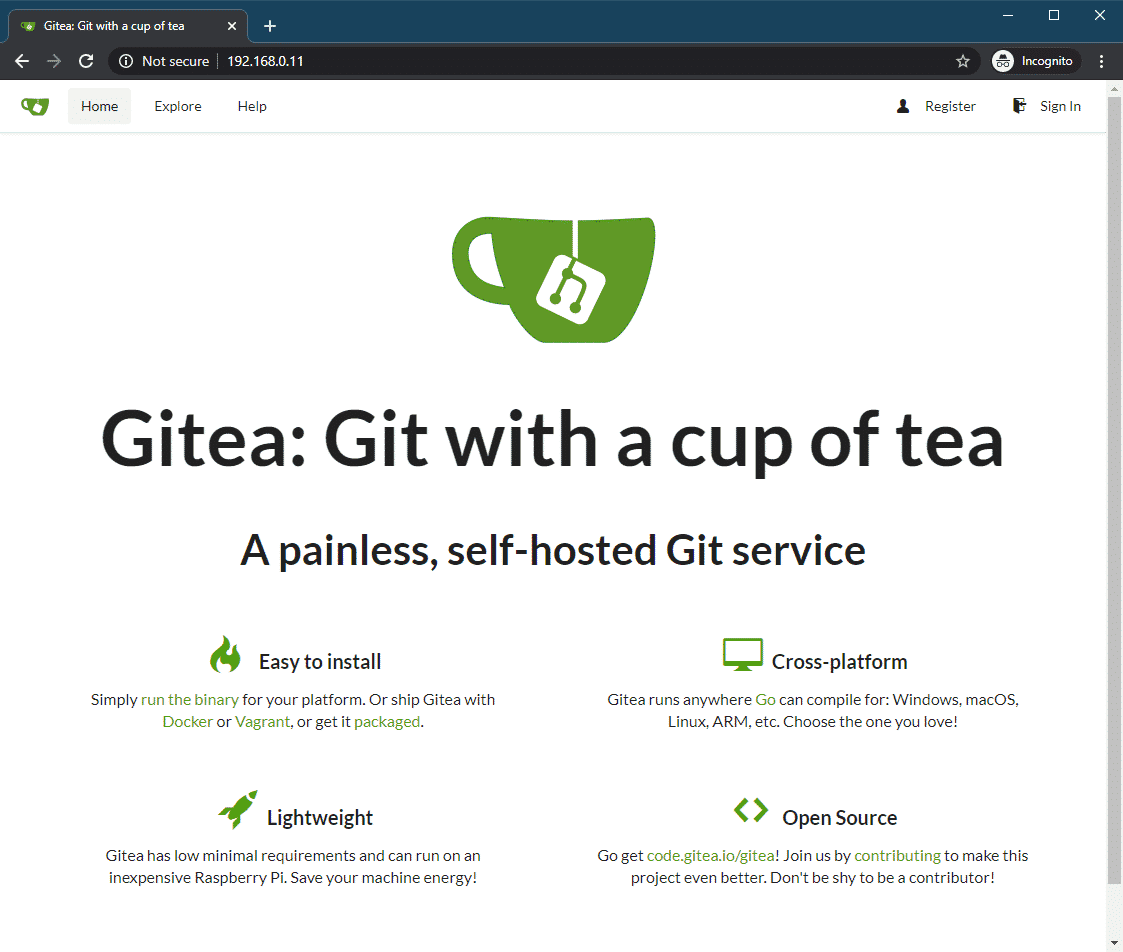
Task: Click the code brackets icon beside Open Source
Action: 751,810
